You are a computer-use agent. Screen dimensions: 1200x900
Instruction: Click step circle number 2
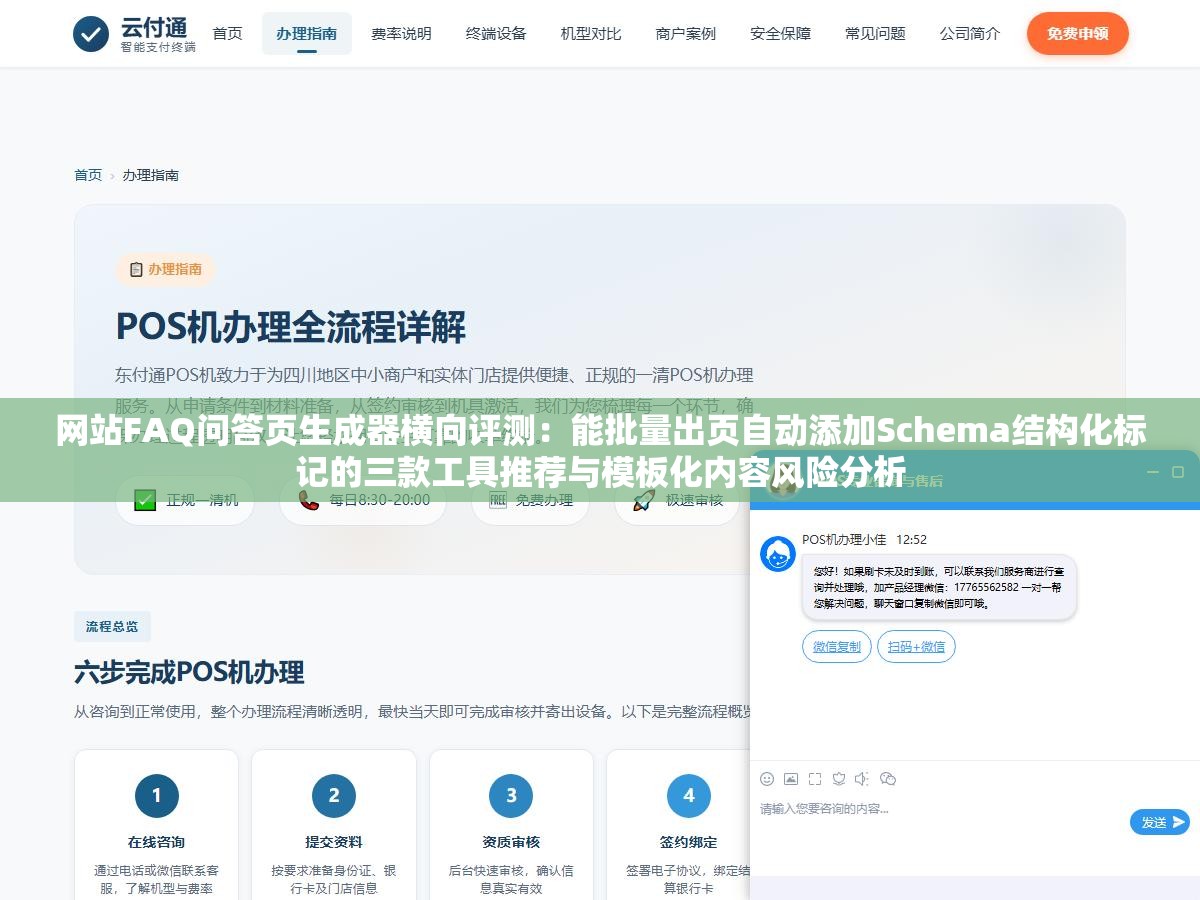tap(334, 796)
